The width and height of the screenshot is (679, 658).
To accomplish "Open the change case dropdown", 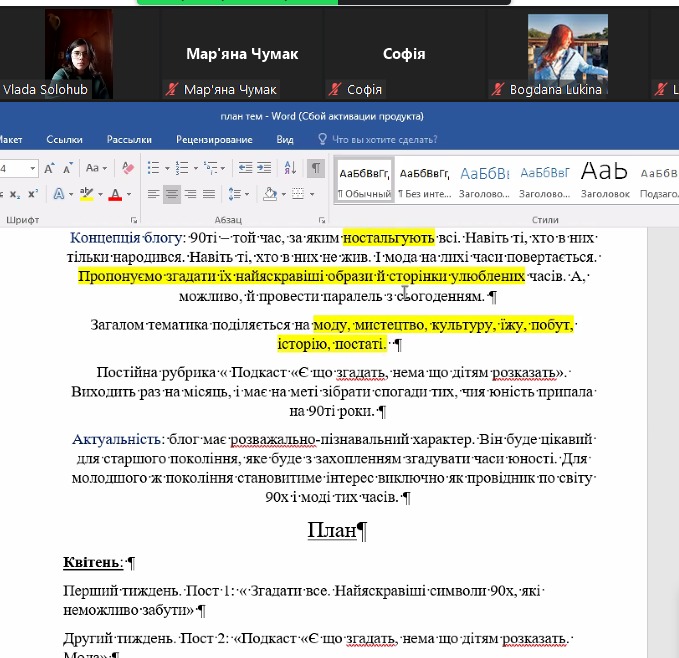I will (96, 168).
